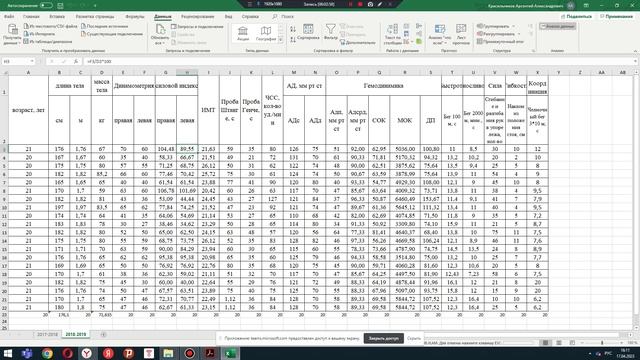Select the Акции data type

pyautogui.click(x=243, y=33)
